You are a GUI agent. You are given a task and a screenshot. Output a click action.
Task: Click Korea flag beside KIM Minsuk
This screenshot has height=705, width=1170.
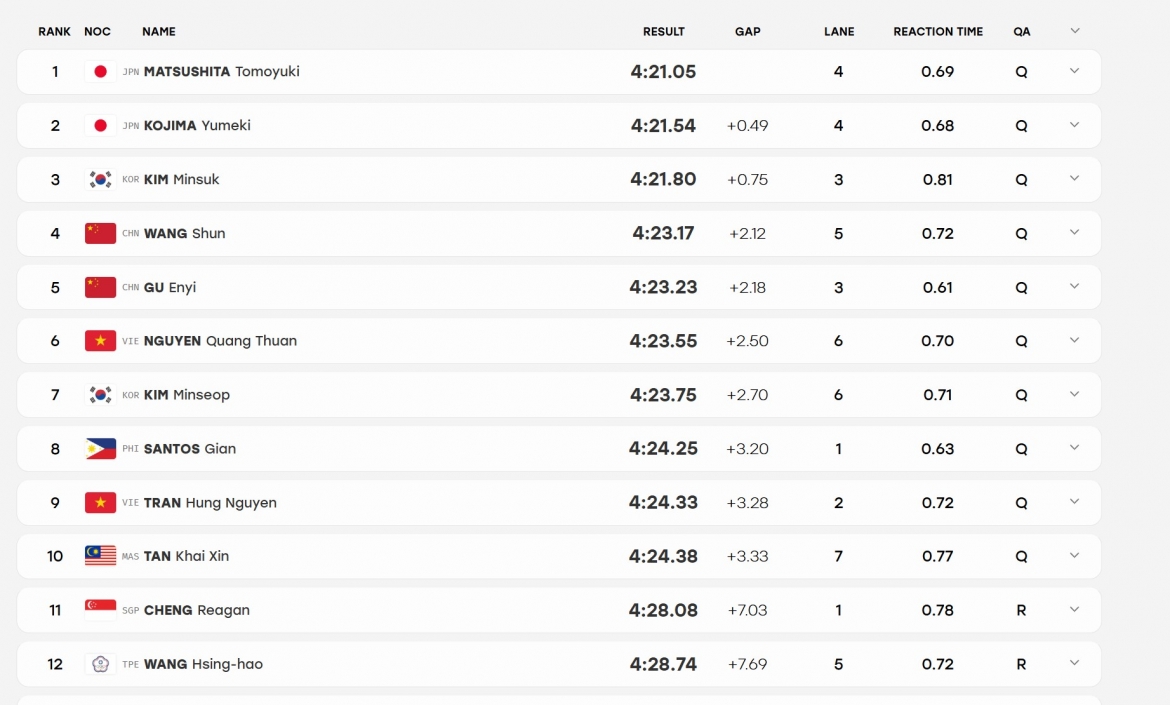100,180
